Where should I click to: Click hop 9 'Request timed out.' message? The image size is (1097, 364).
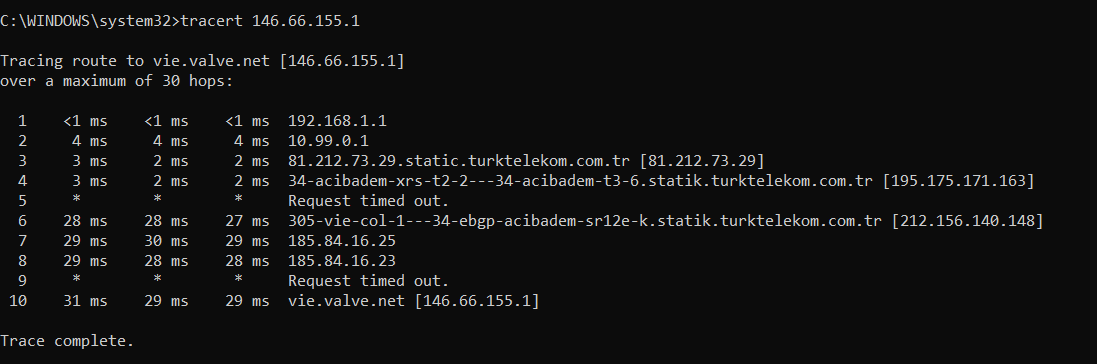pos(369,281)
